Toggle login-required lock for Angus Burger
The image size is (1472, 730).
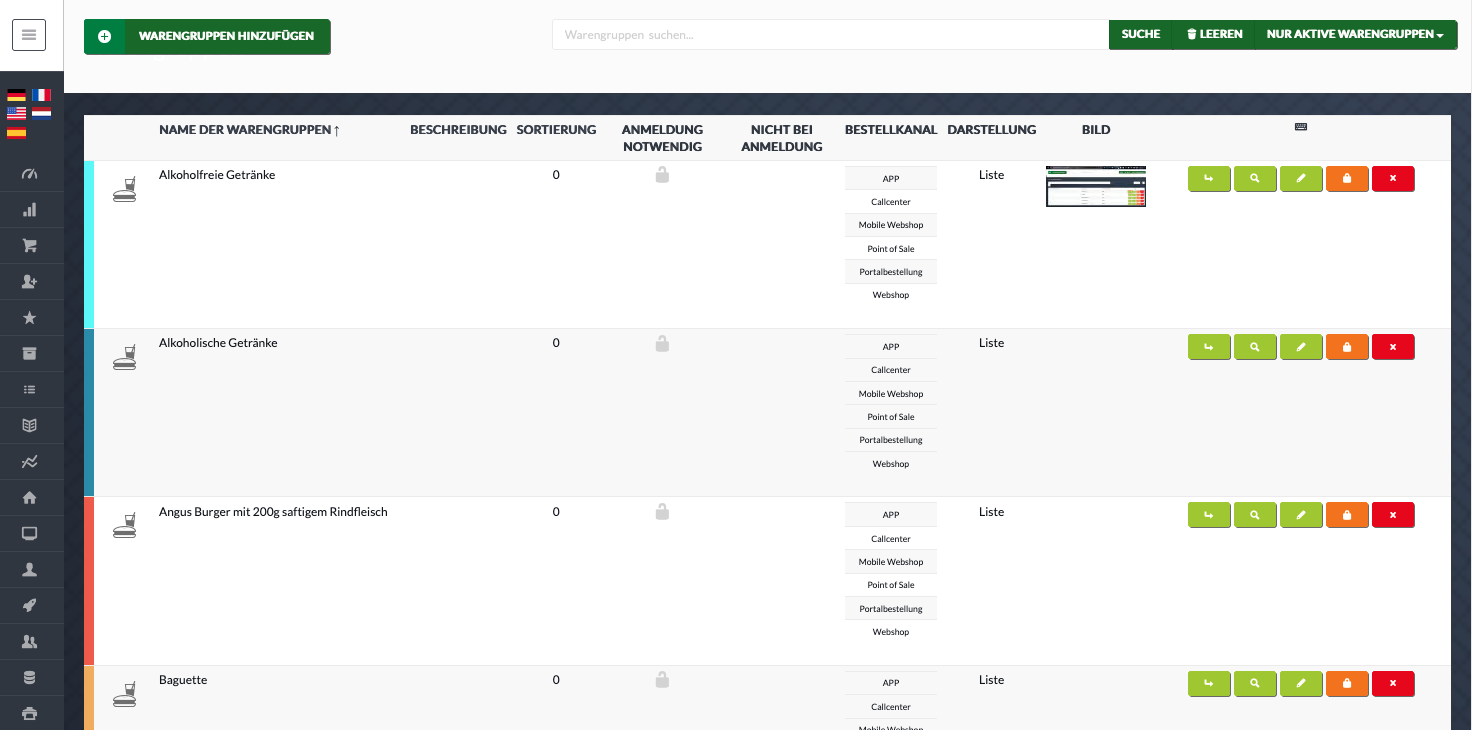click(662, 511)
